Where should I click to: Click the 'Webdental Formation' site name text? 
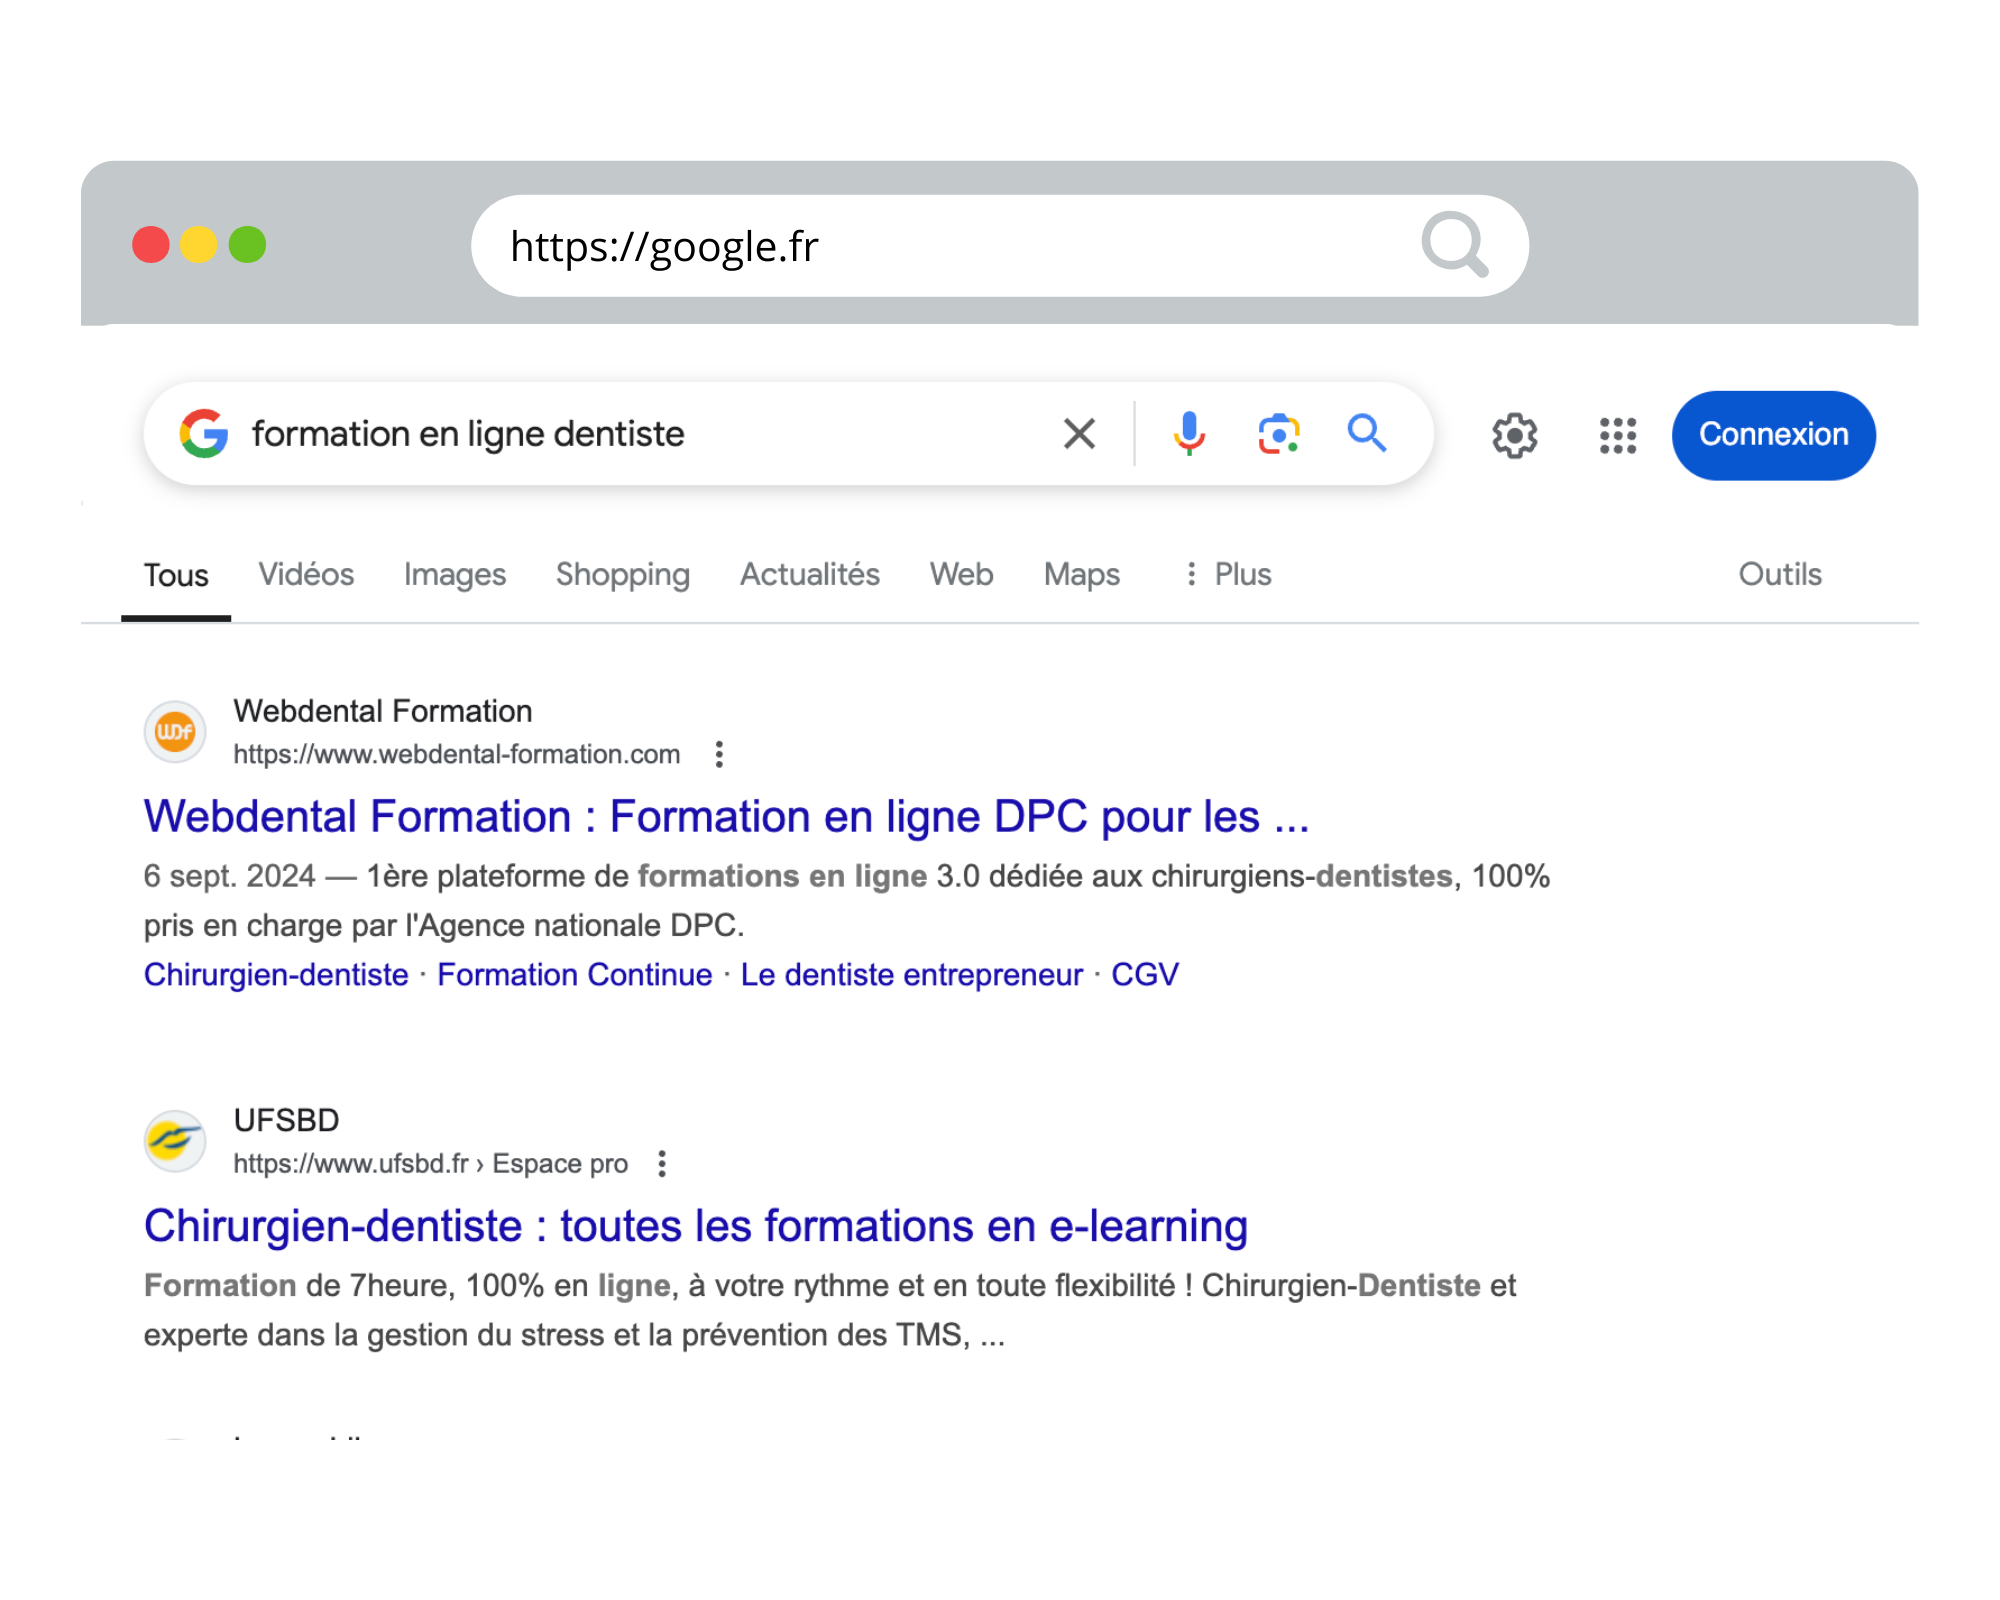[x=383, y=711]
